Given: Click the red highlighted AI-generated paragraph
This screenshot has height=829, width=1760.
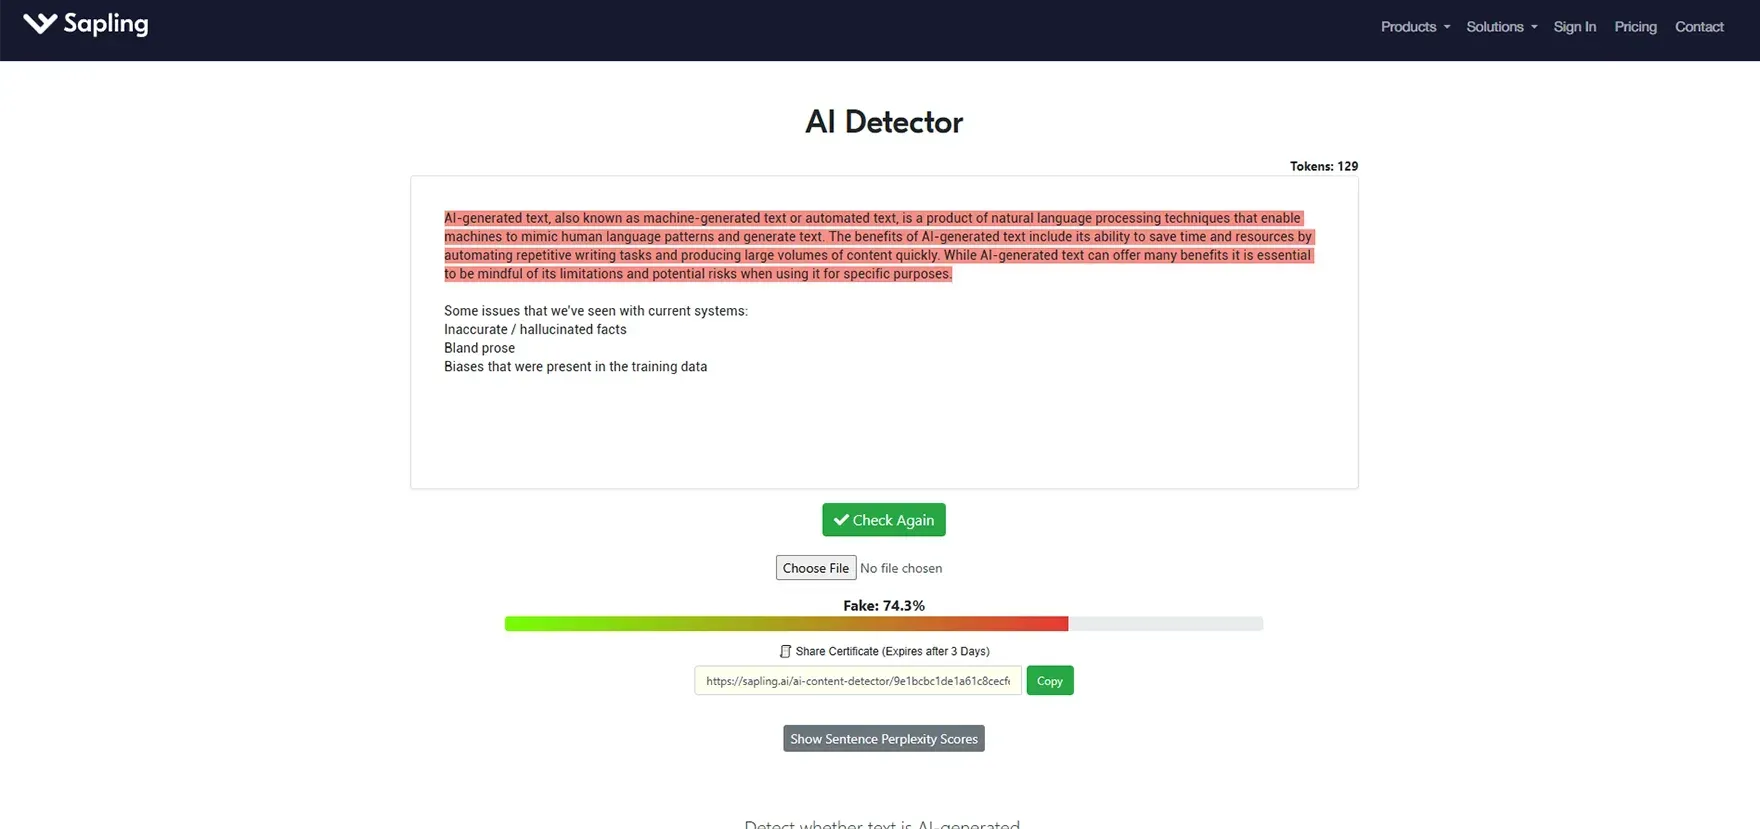Looking at the screenshot, I should (877, 246).
